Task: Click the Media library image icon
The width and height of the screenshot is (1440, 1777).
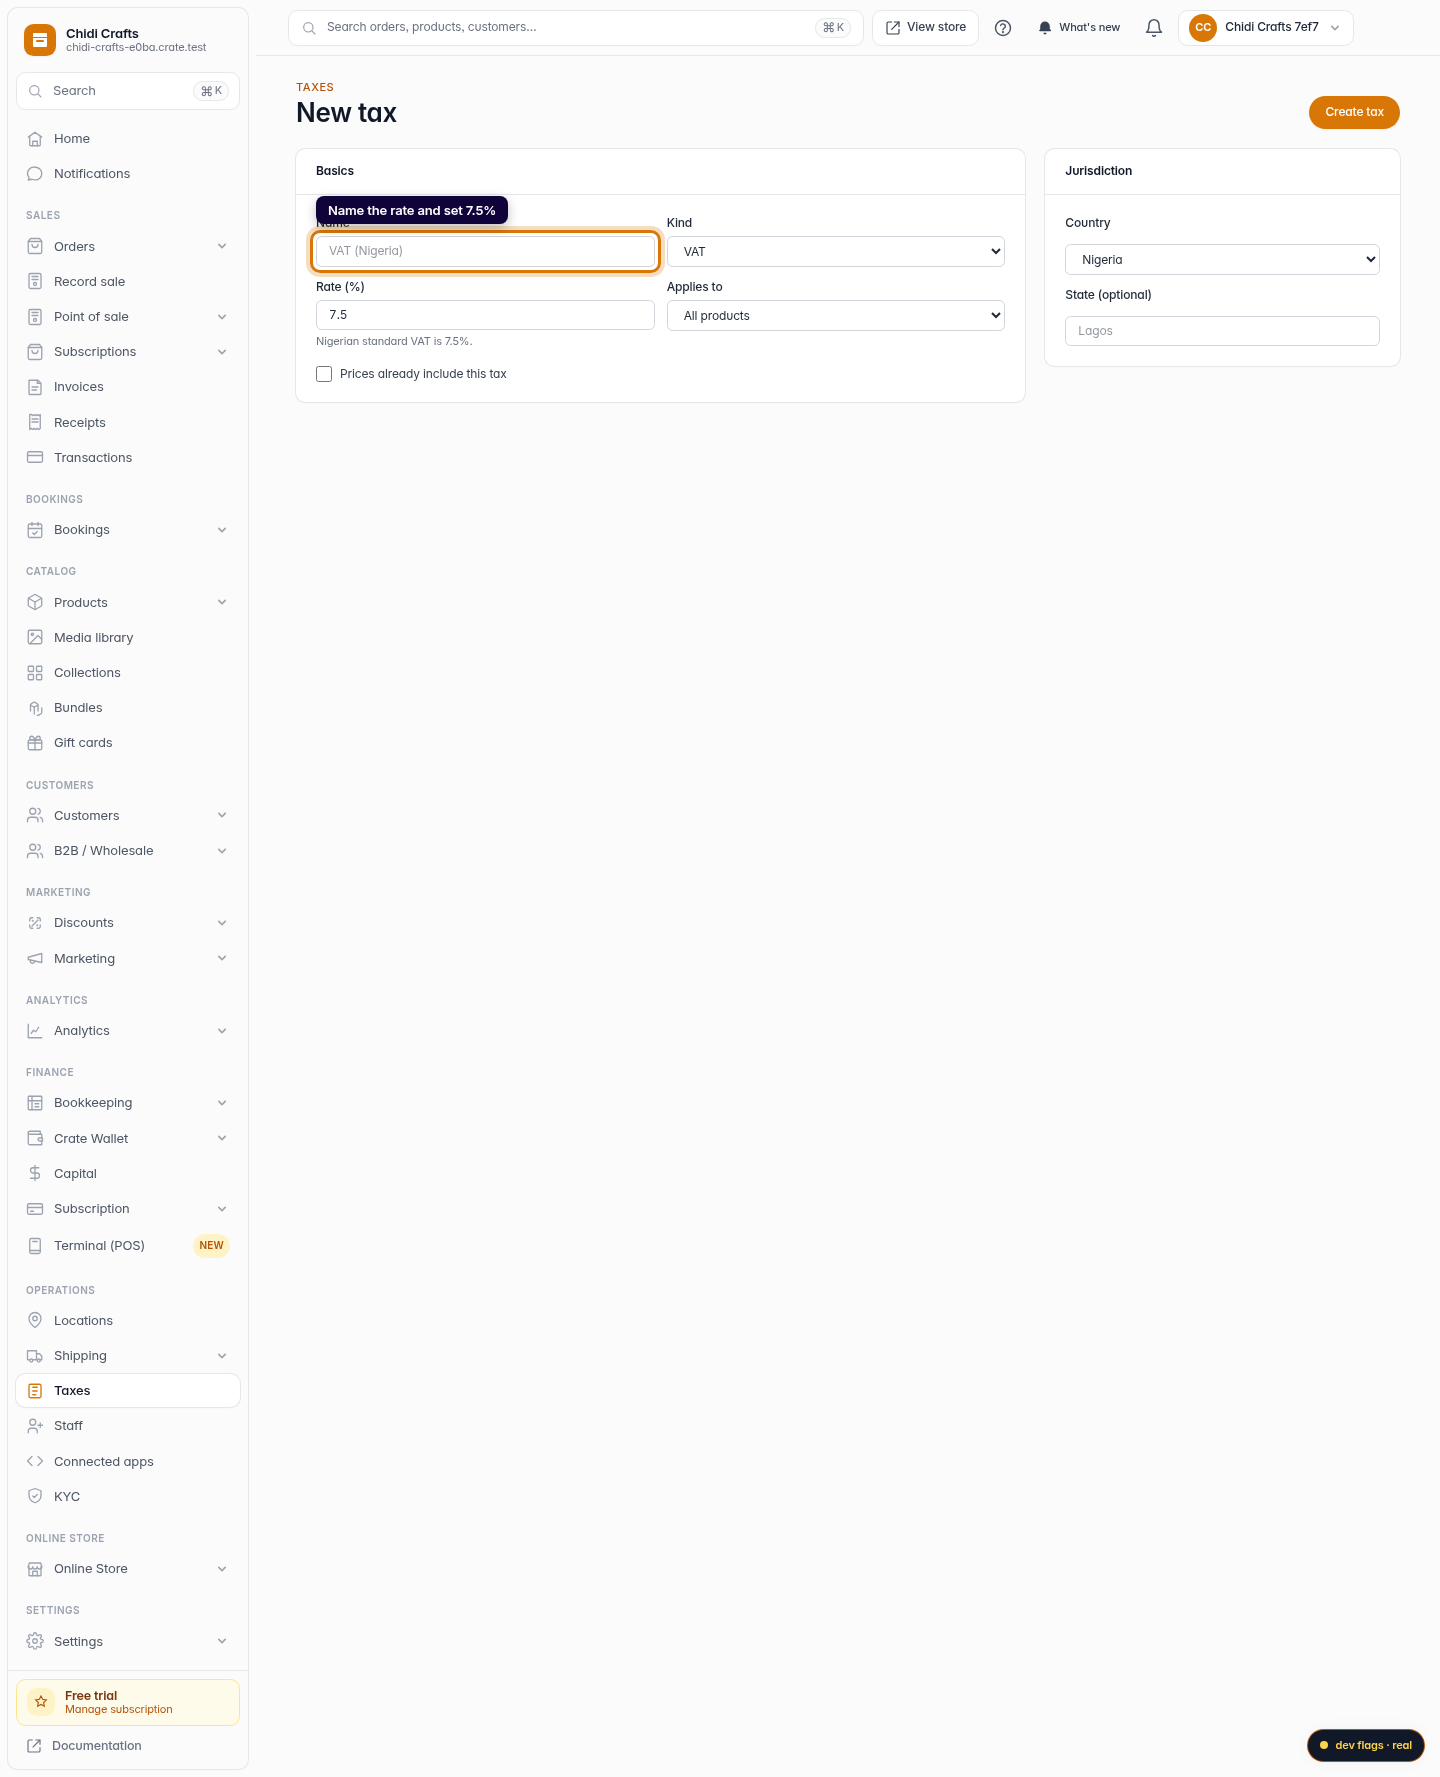Action: pyautogui.click(x=35, y=638)
